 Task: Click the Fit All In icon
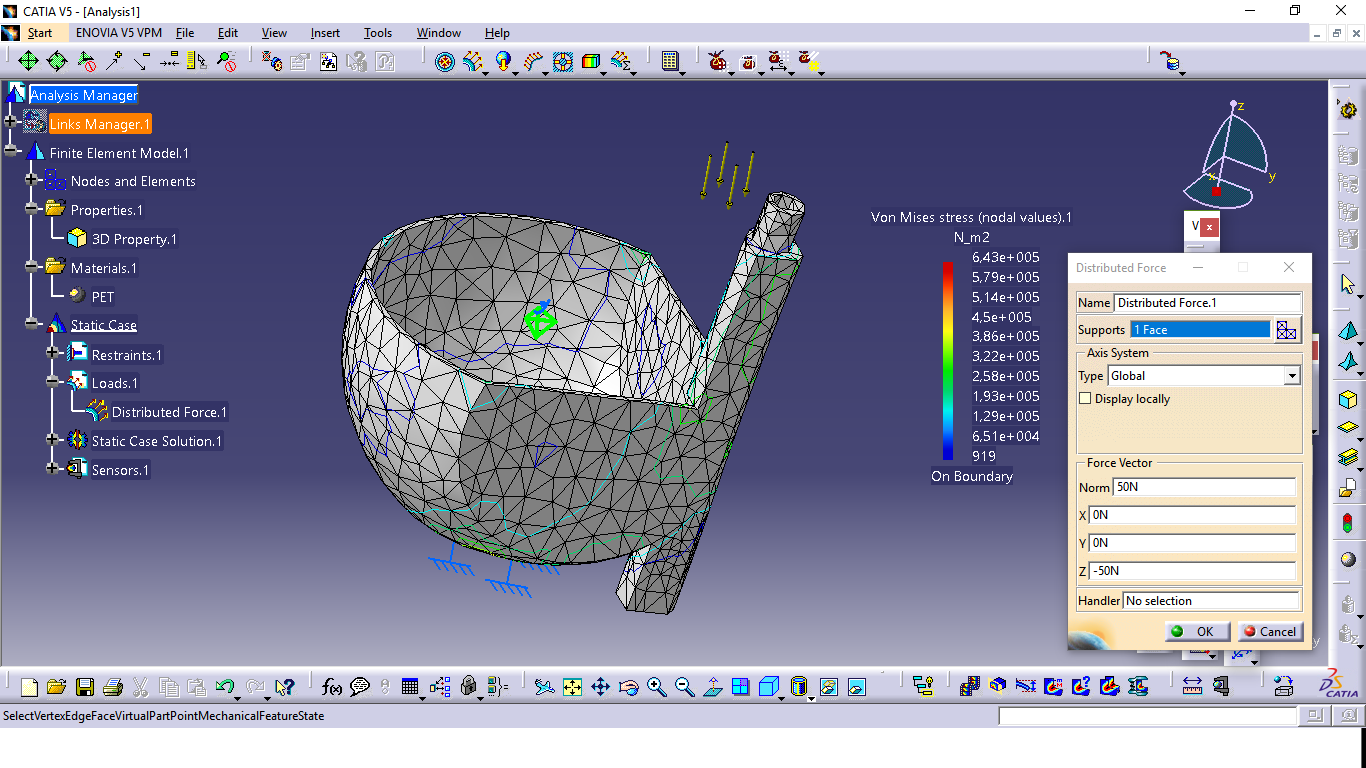tap(572, 687)
